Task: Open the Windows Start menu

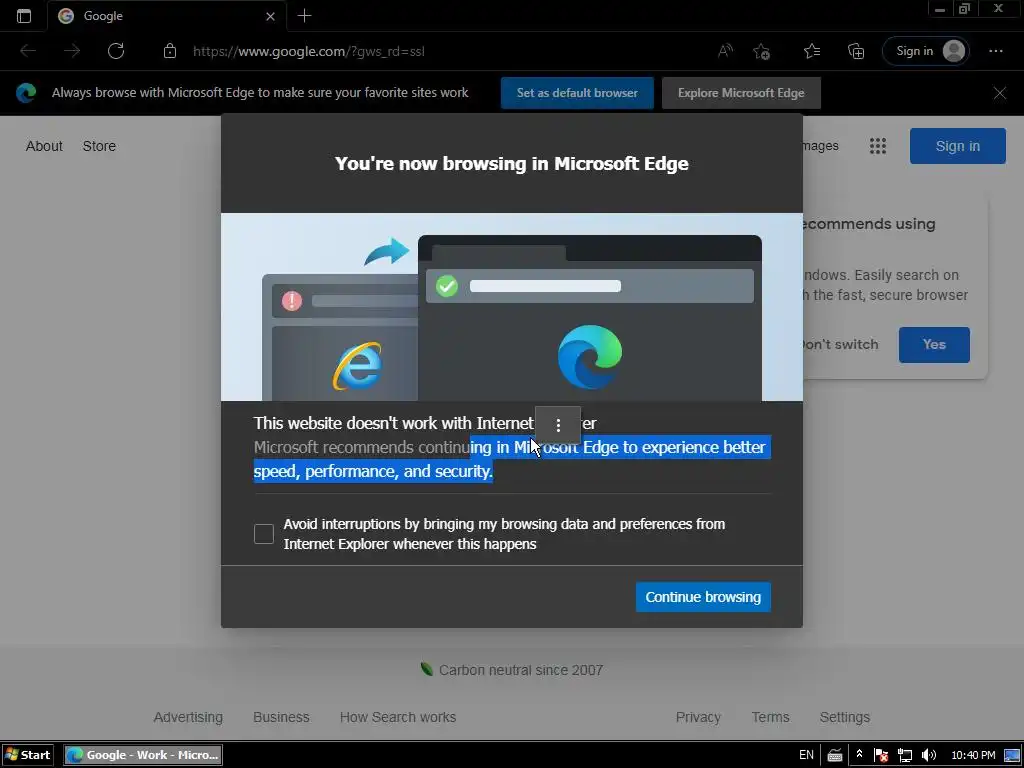Action: pyautogui.click(x=27, y=755)
